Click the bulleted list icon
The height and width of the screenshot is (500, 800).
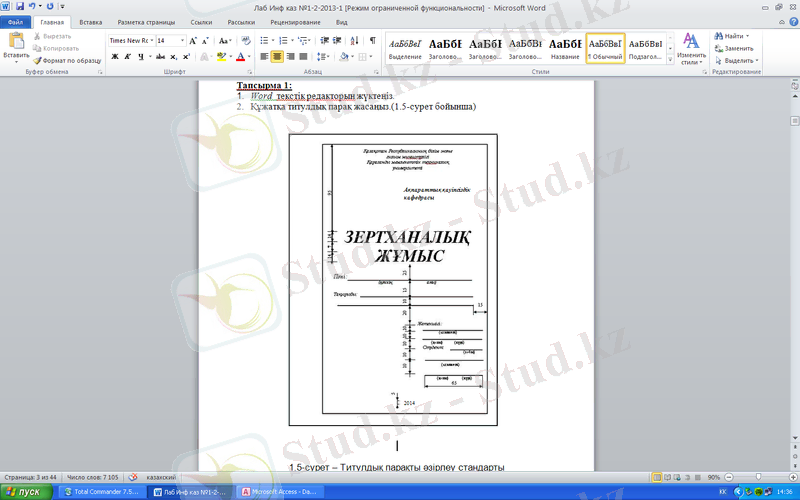264,41
